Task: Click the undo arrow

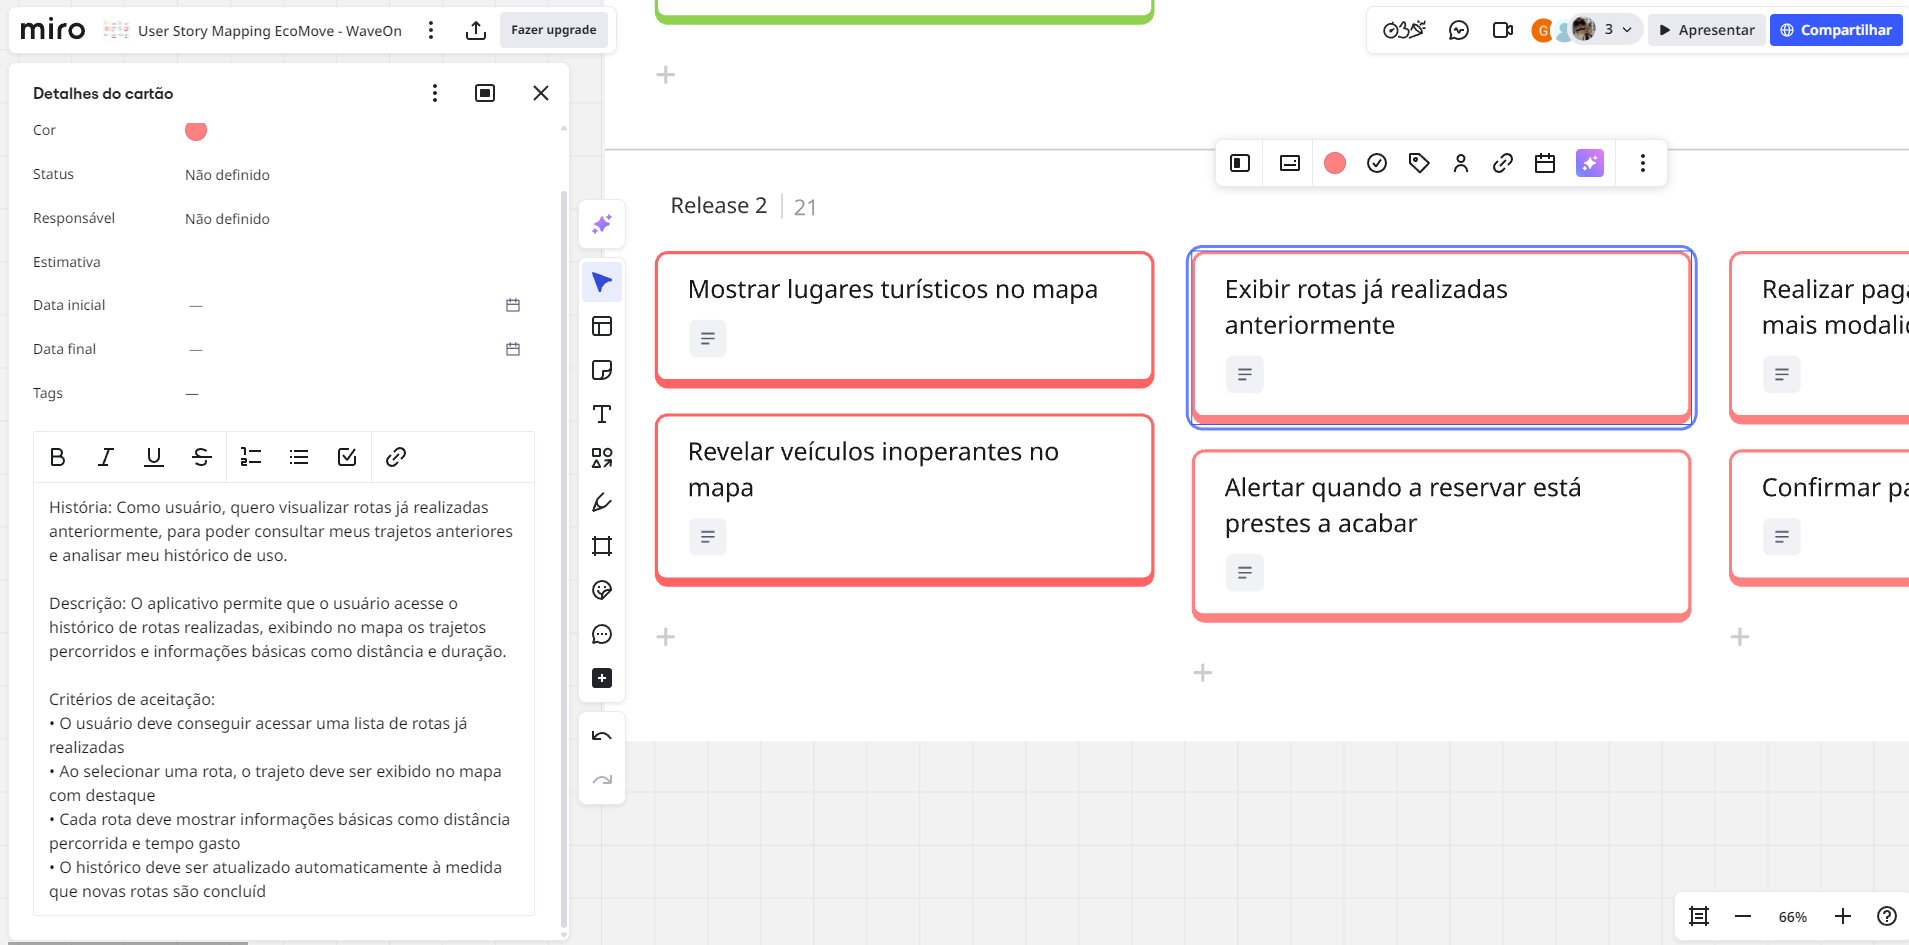Action: click(x=602, y=737)
